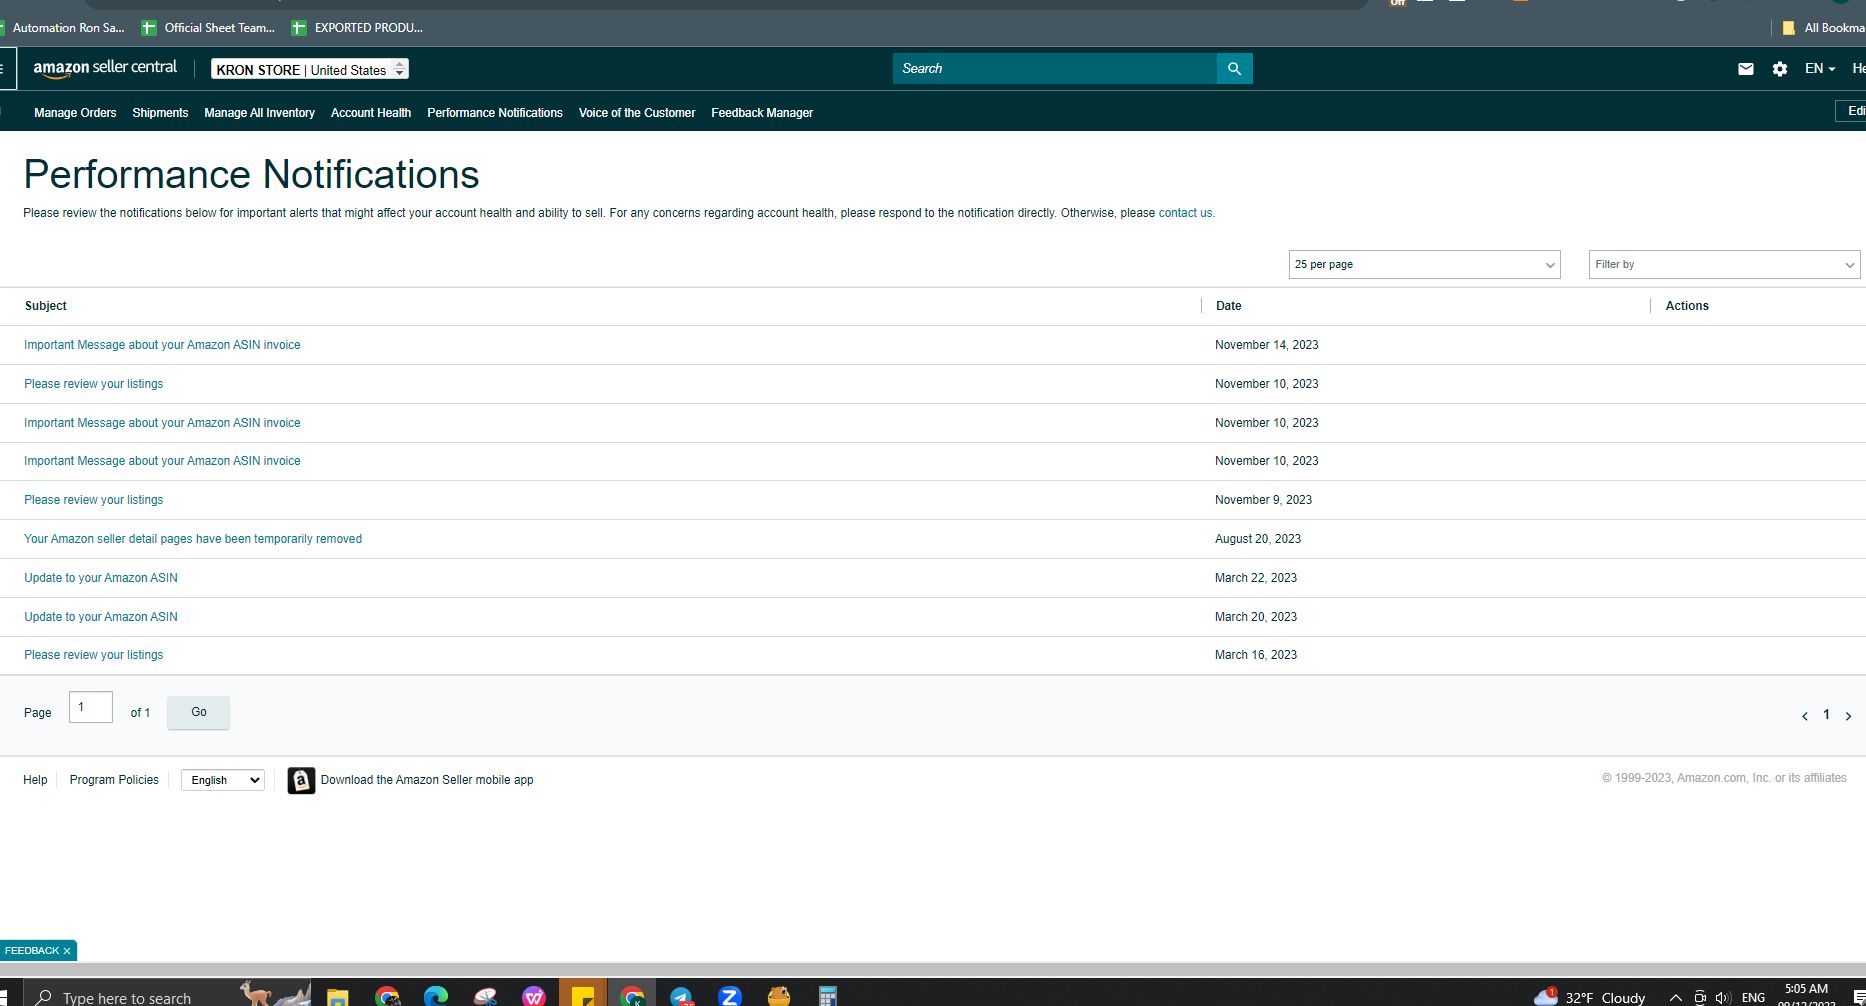Click the Go page button

(x=198, y=712)
